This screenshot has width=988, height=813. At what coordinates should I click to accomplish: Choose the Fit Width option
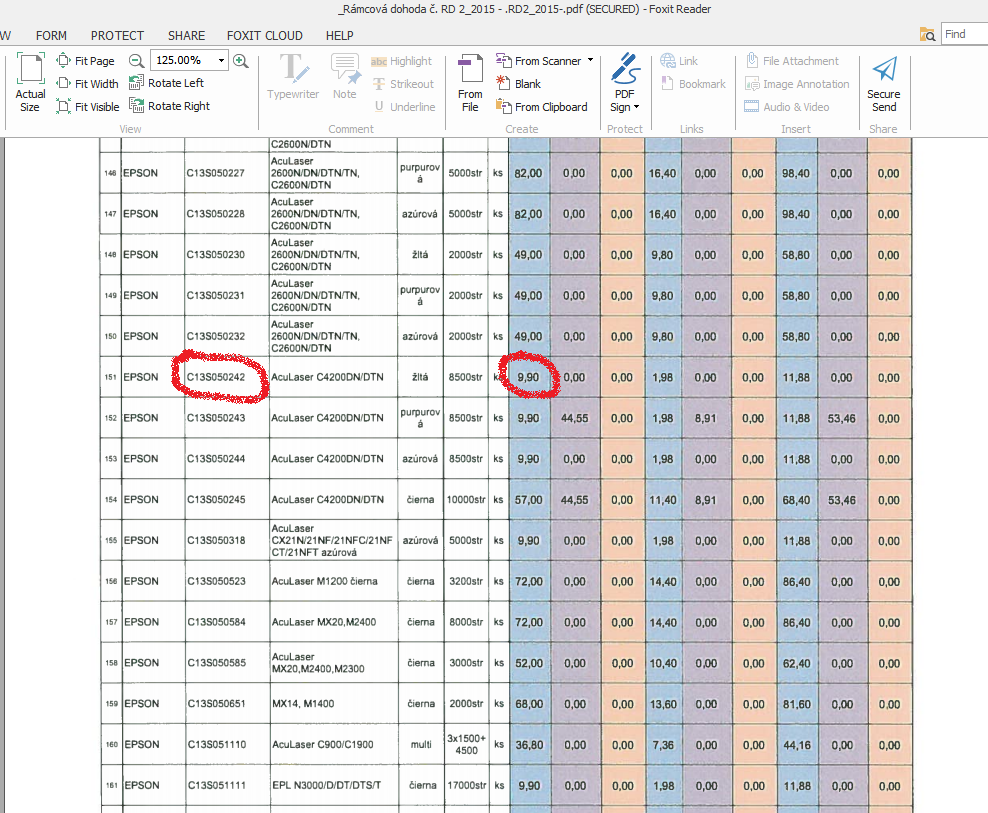pyautogui.click(x=87, y=84)
